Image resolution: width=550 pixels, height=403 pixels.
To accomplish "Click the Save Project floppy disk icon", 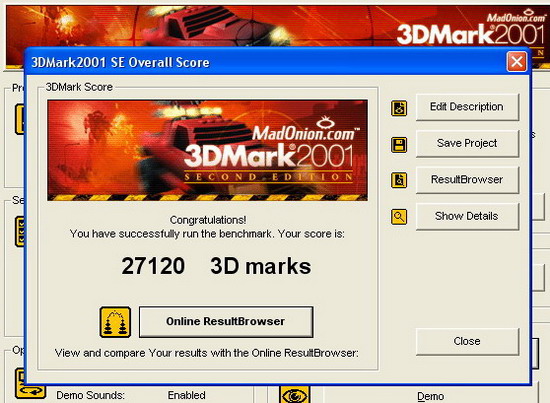I will [x=399, y=145].
